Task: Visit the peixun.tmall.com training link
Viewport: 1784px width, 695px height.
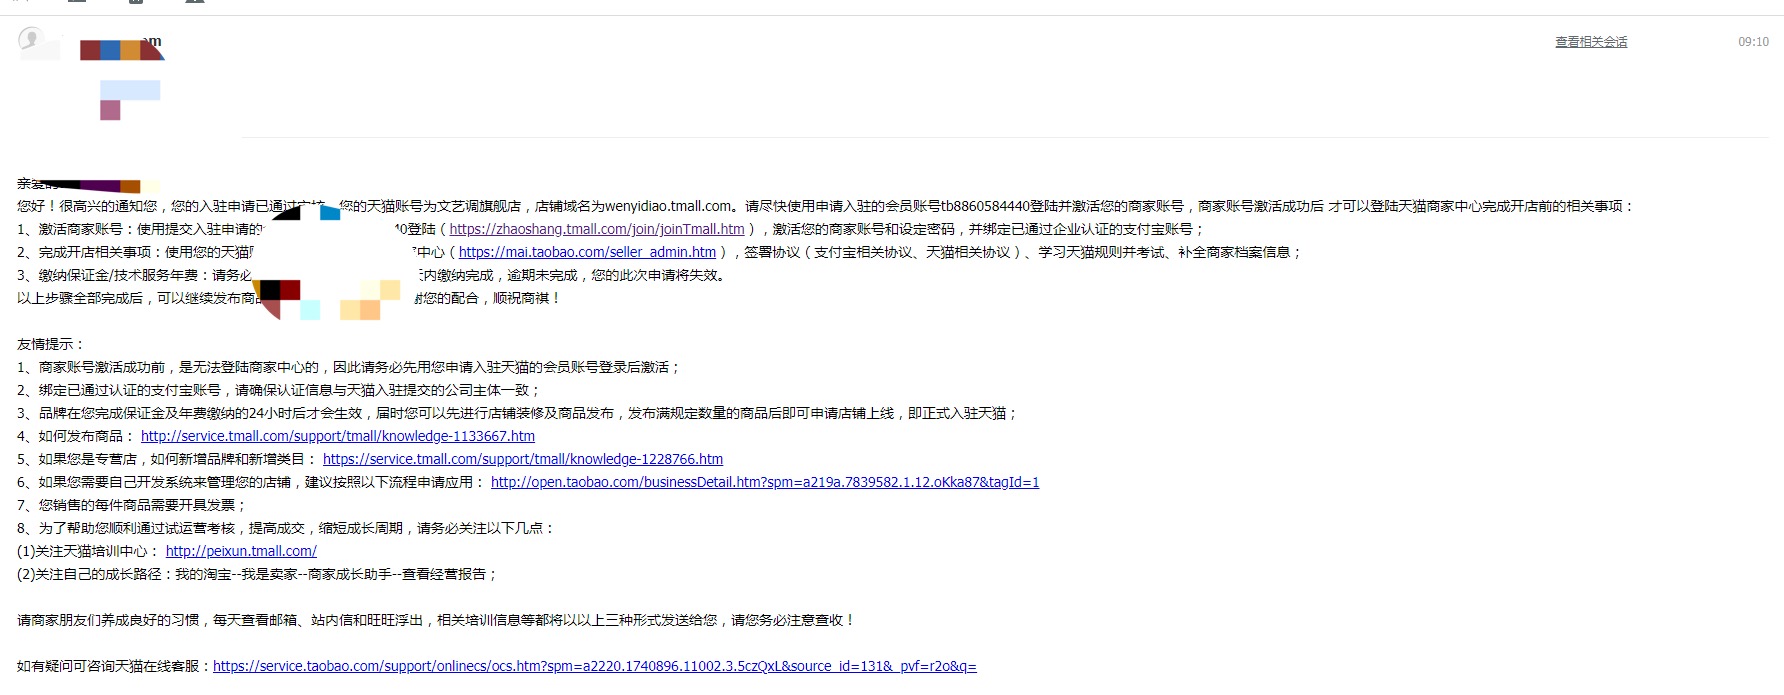Action: tap(241, 552)
